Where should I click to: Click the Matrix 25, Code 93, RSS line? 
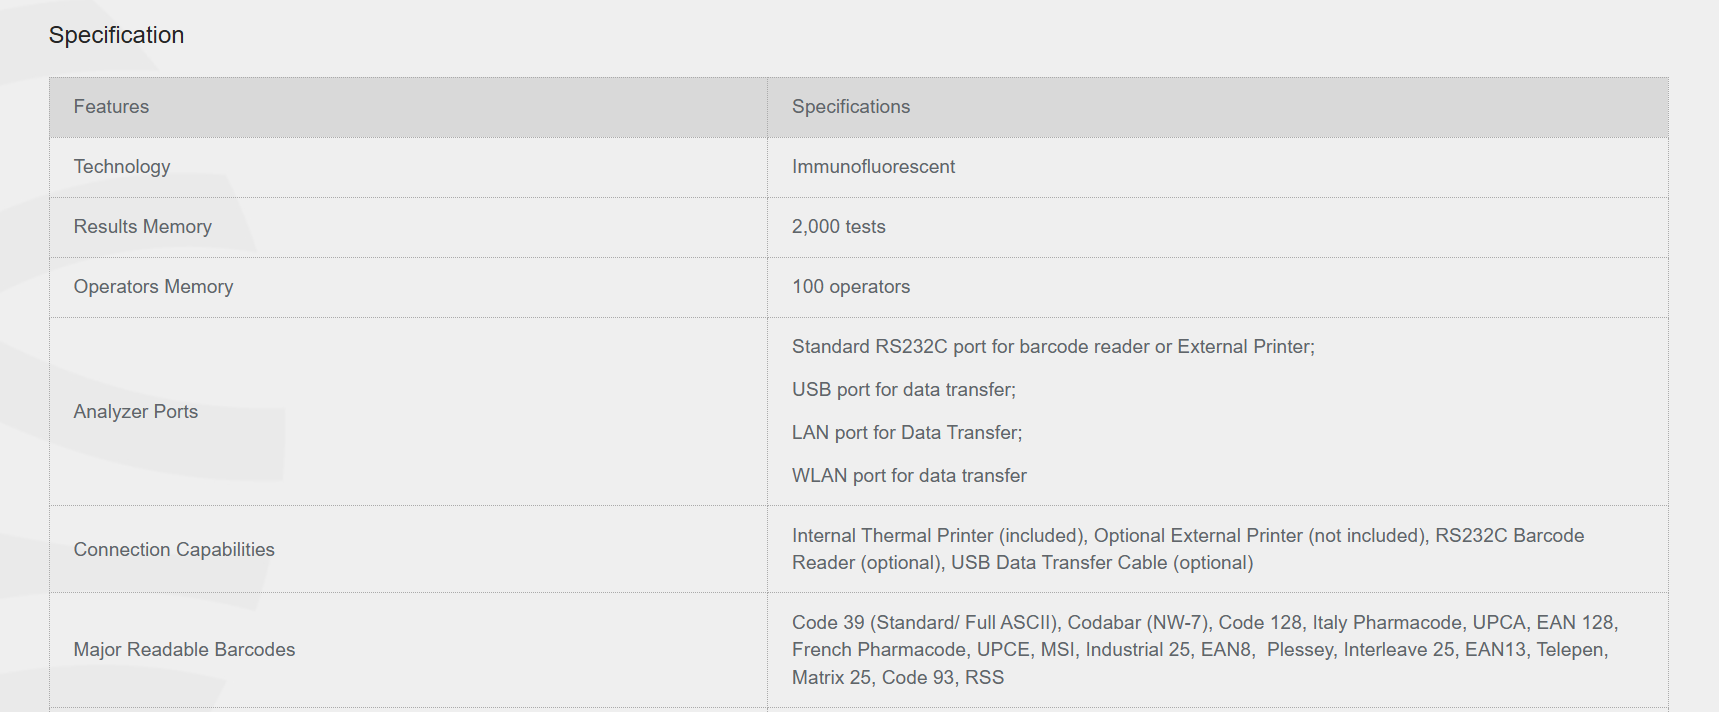coord(897,678)
